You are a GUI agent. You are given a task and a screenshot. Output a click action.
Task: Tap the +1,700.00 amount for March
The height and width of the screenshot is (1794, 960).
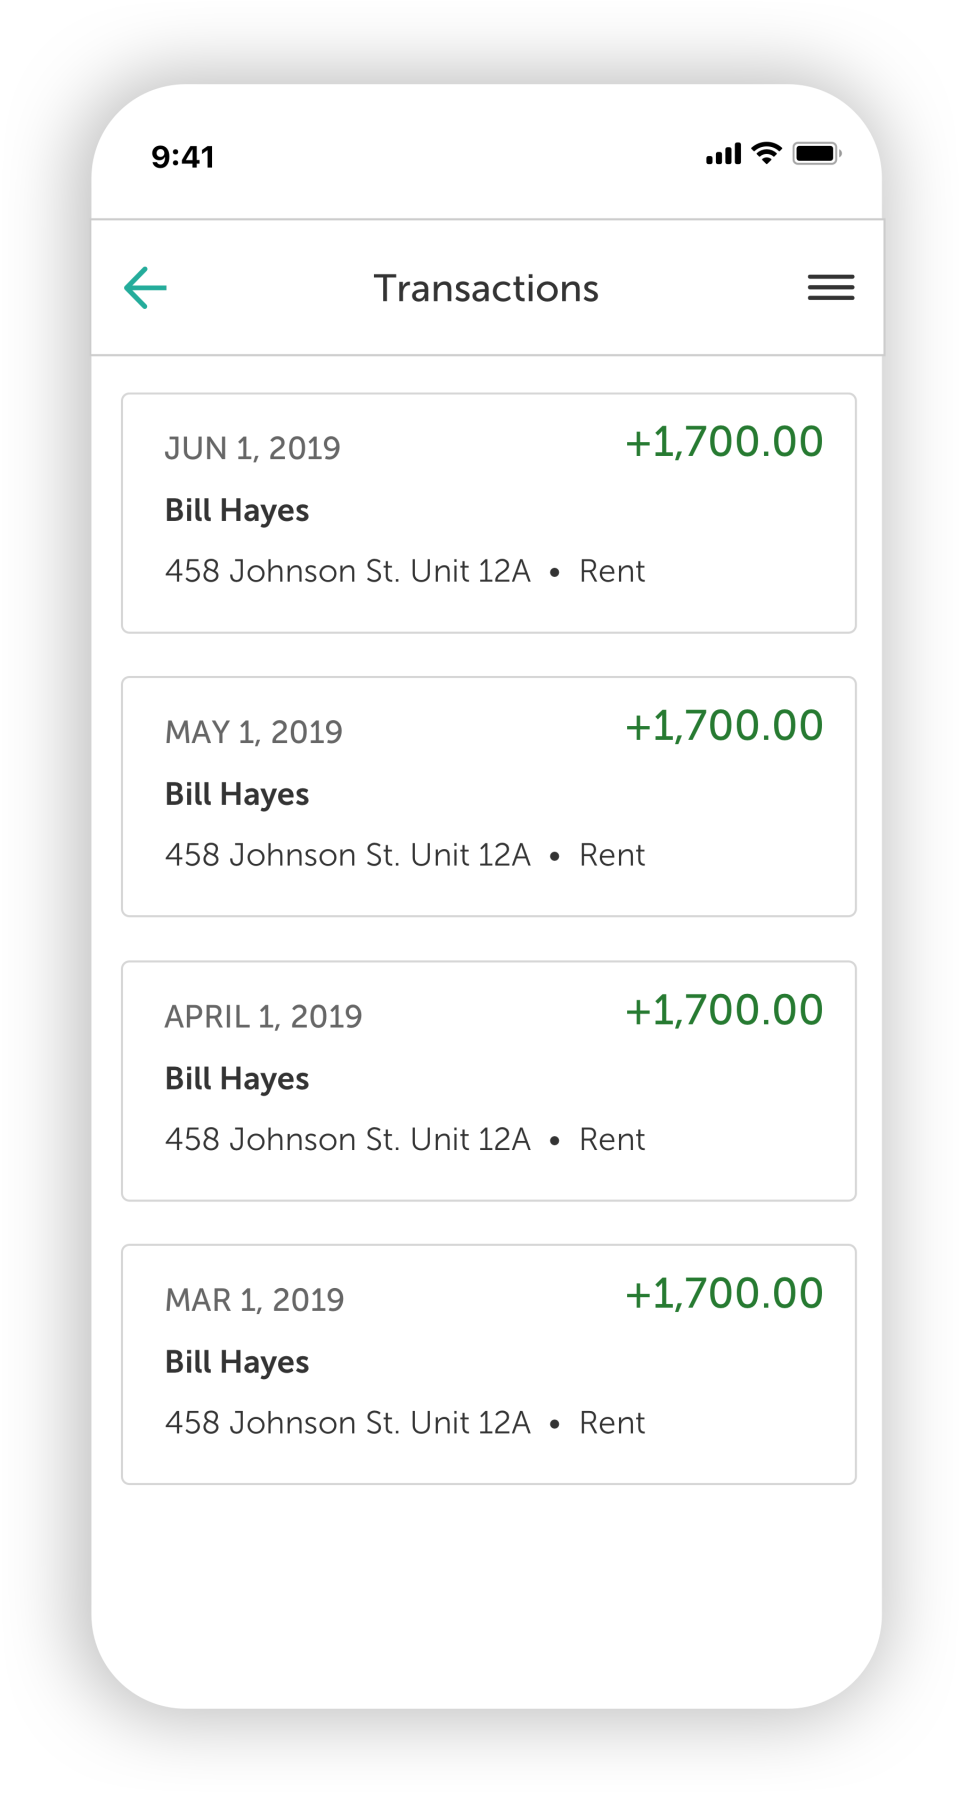[x=723, y=1294]
